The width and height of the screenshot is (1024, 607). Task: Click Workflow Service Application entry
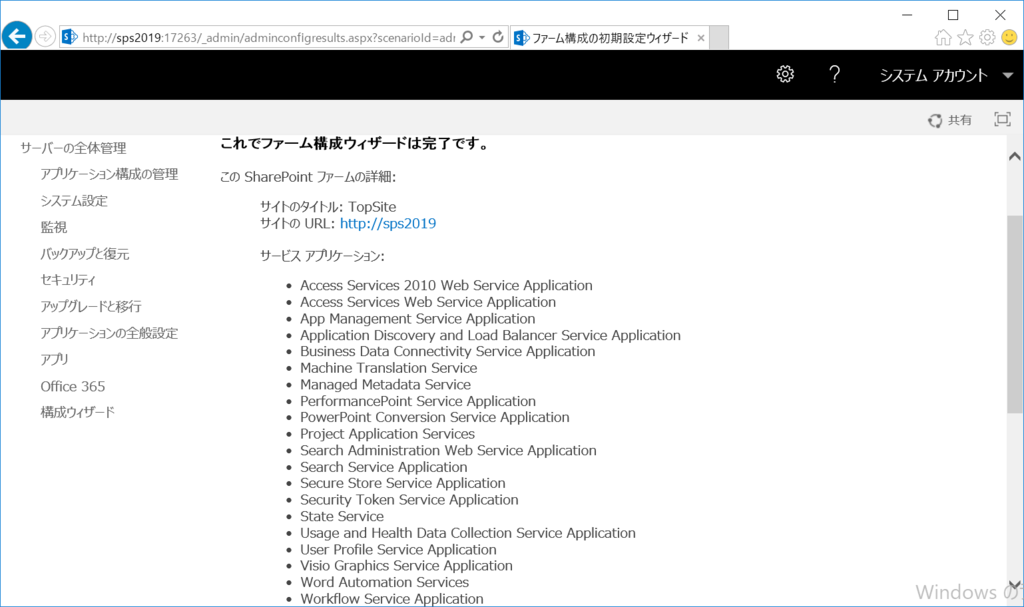(392, 599)
